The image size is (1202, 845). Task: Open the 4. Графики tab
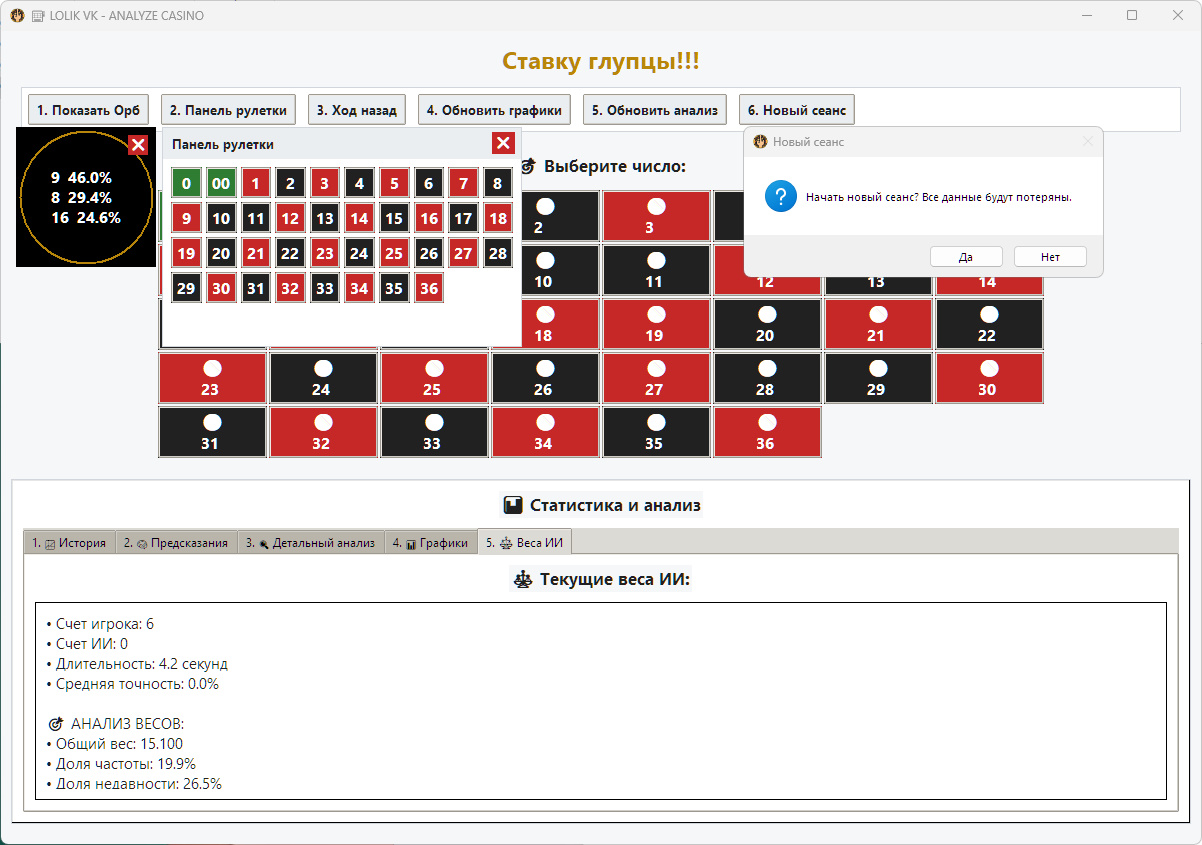tap(431, 543)
